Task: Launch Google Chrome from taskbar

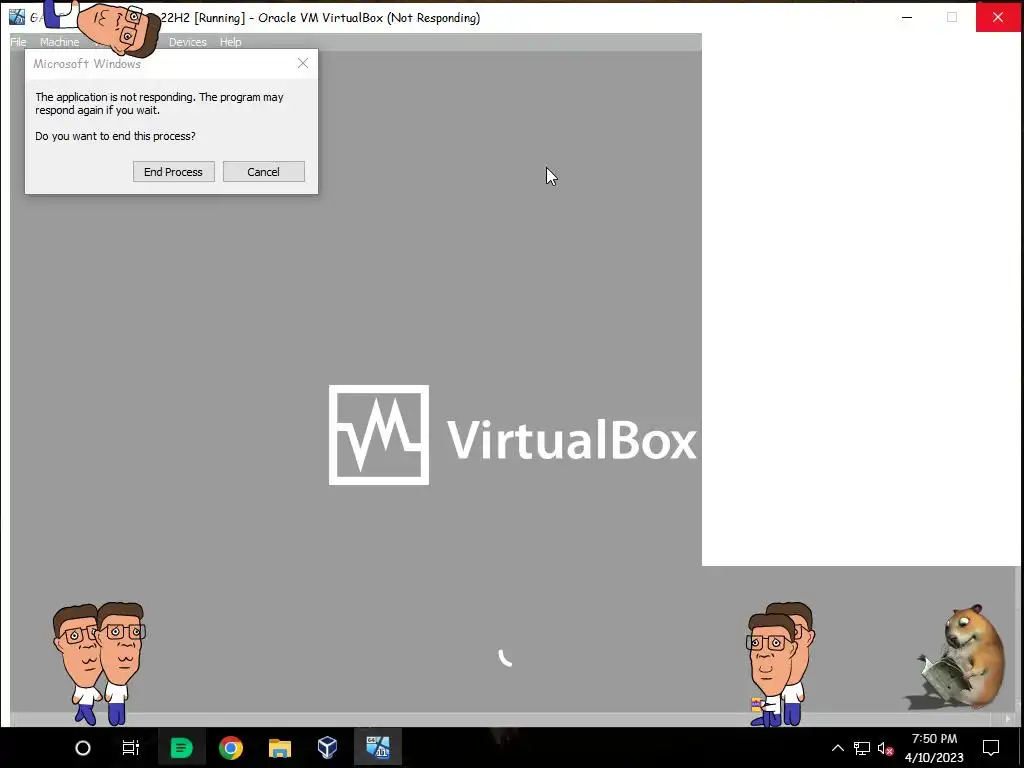Action: [x=231, y=748]
